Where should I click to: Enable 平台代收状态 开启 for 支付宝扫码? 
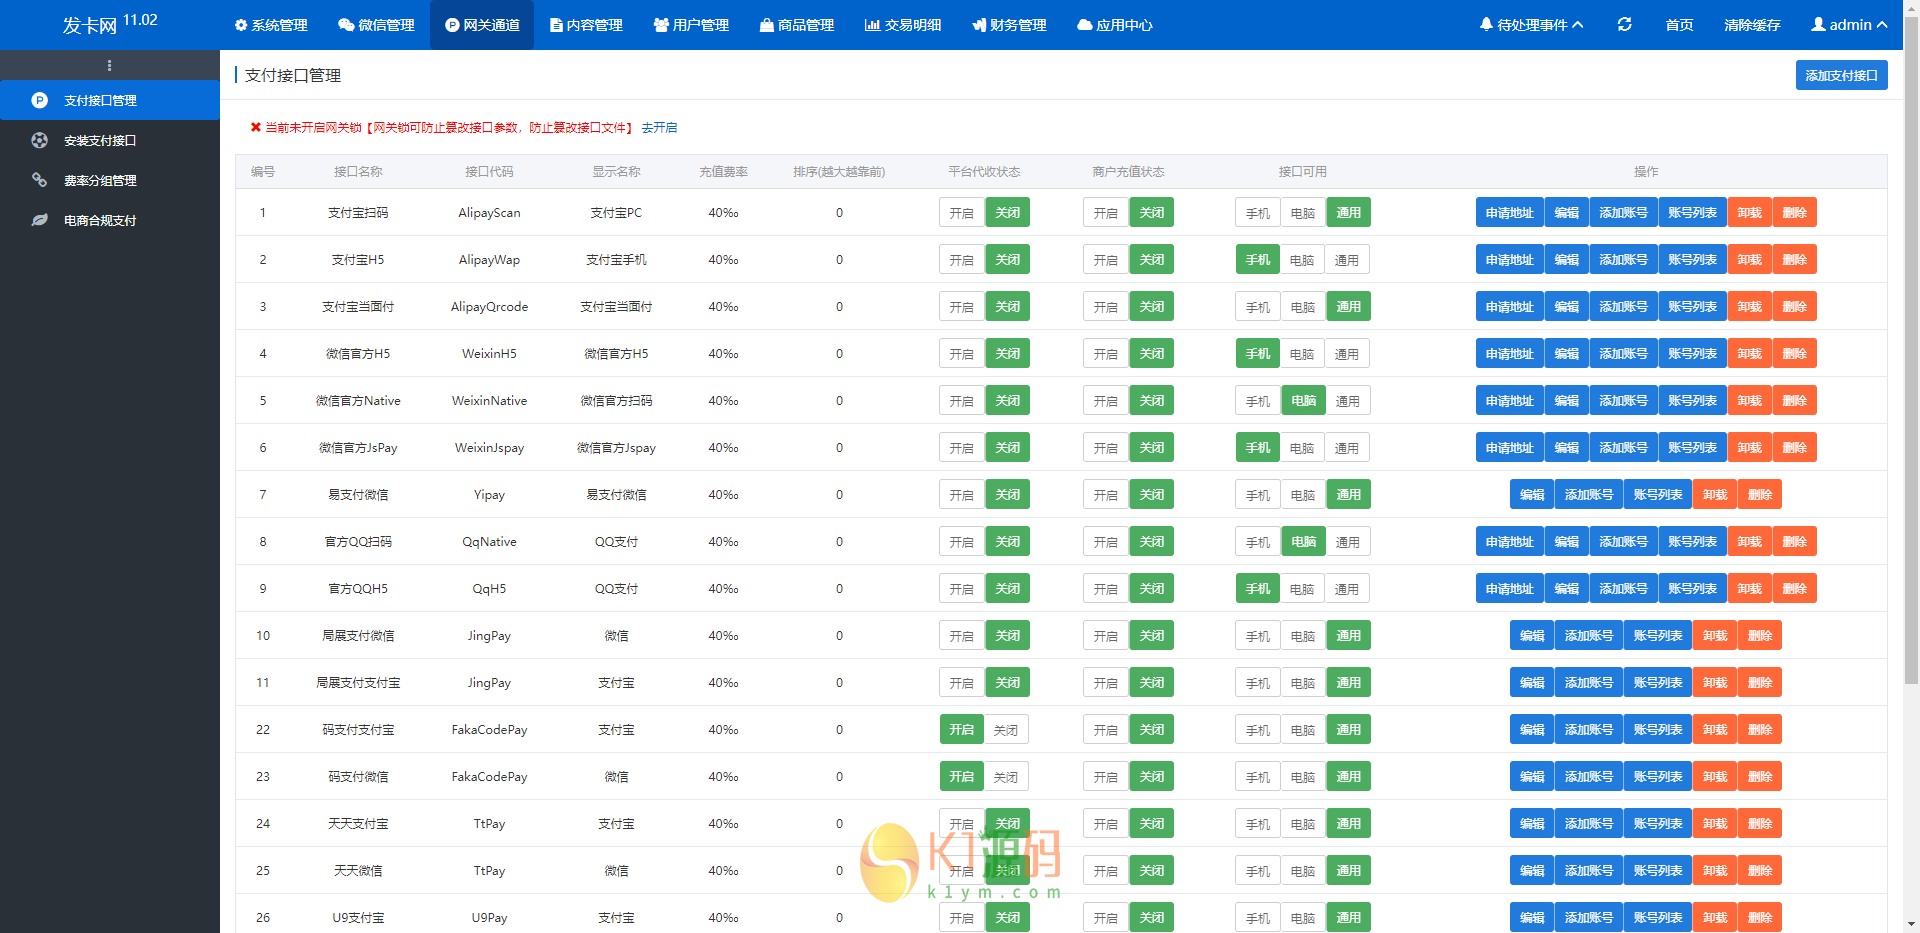(x=961, y=213)
